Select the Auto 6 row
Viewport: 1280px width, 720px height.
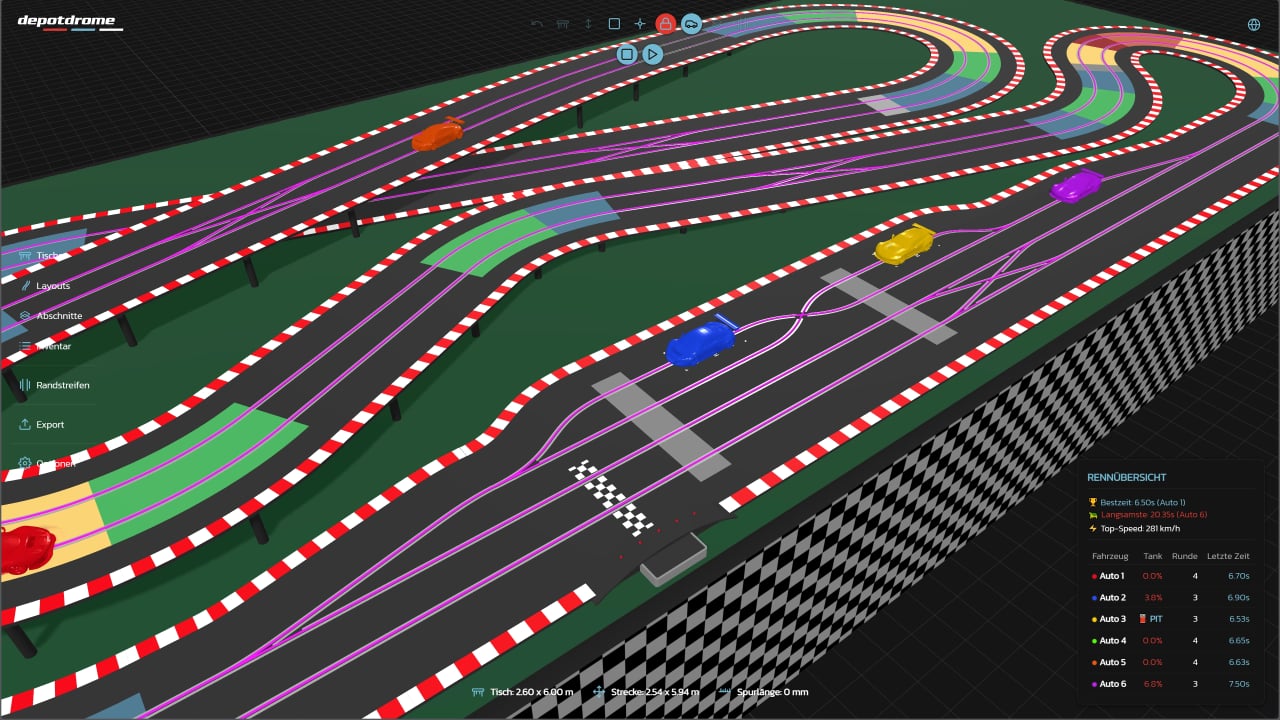coord(1171,684)
